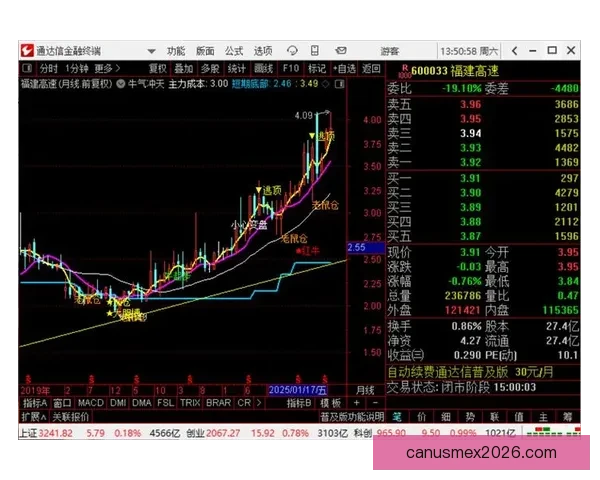Click stock name 600033 福建高速

pyautogui.click(x=455, y=71)
